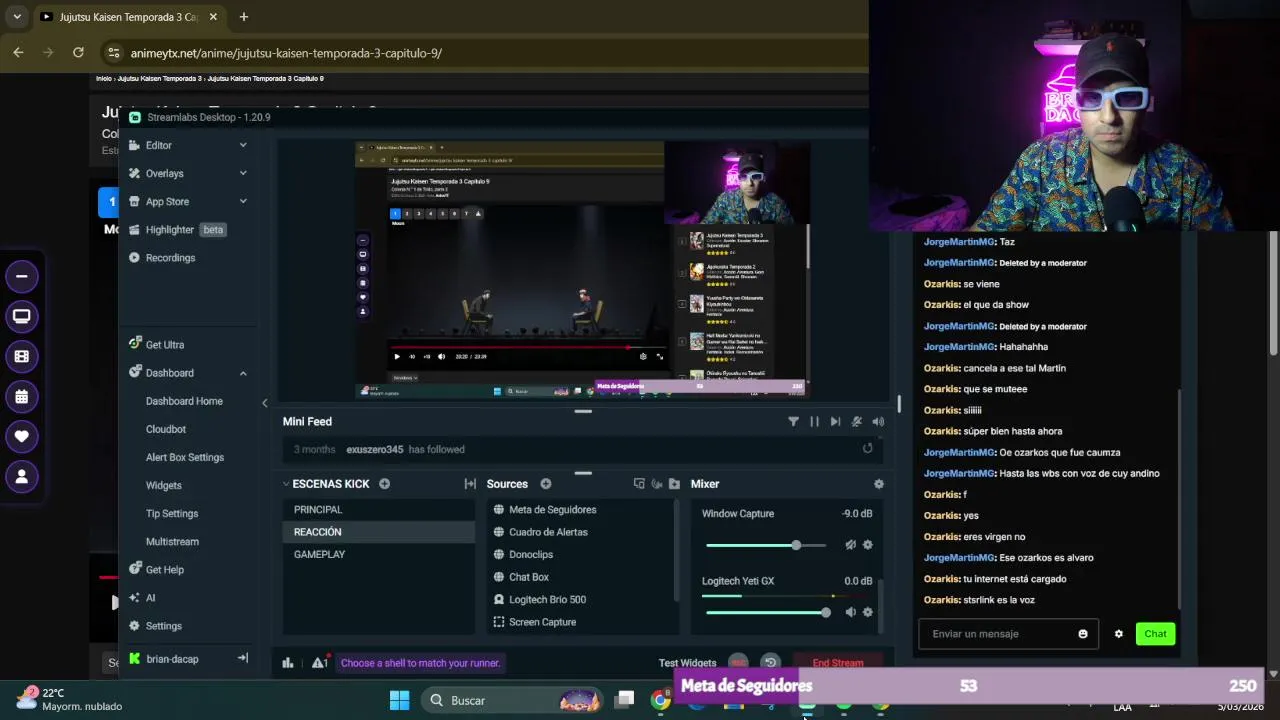Add a new source with the plus icon
The width and height of the screenshot is (1280, 720).
pos(546,484)
